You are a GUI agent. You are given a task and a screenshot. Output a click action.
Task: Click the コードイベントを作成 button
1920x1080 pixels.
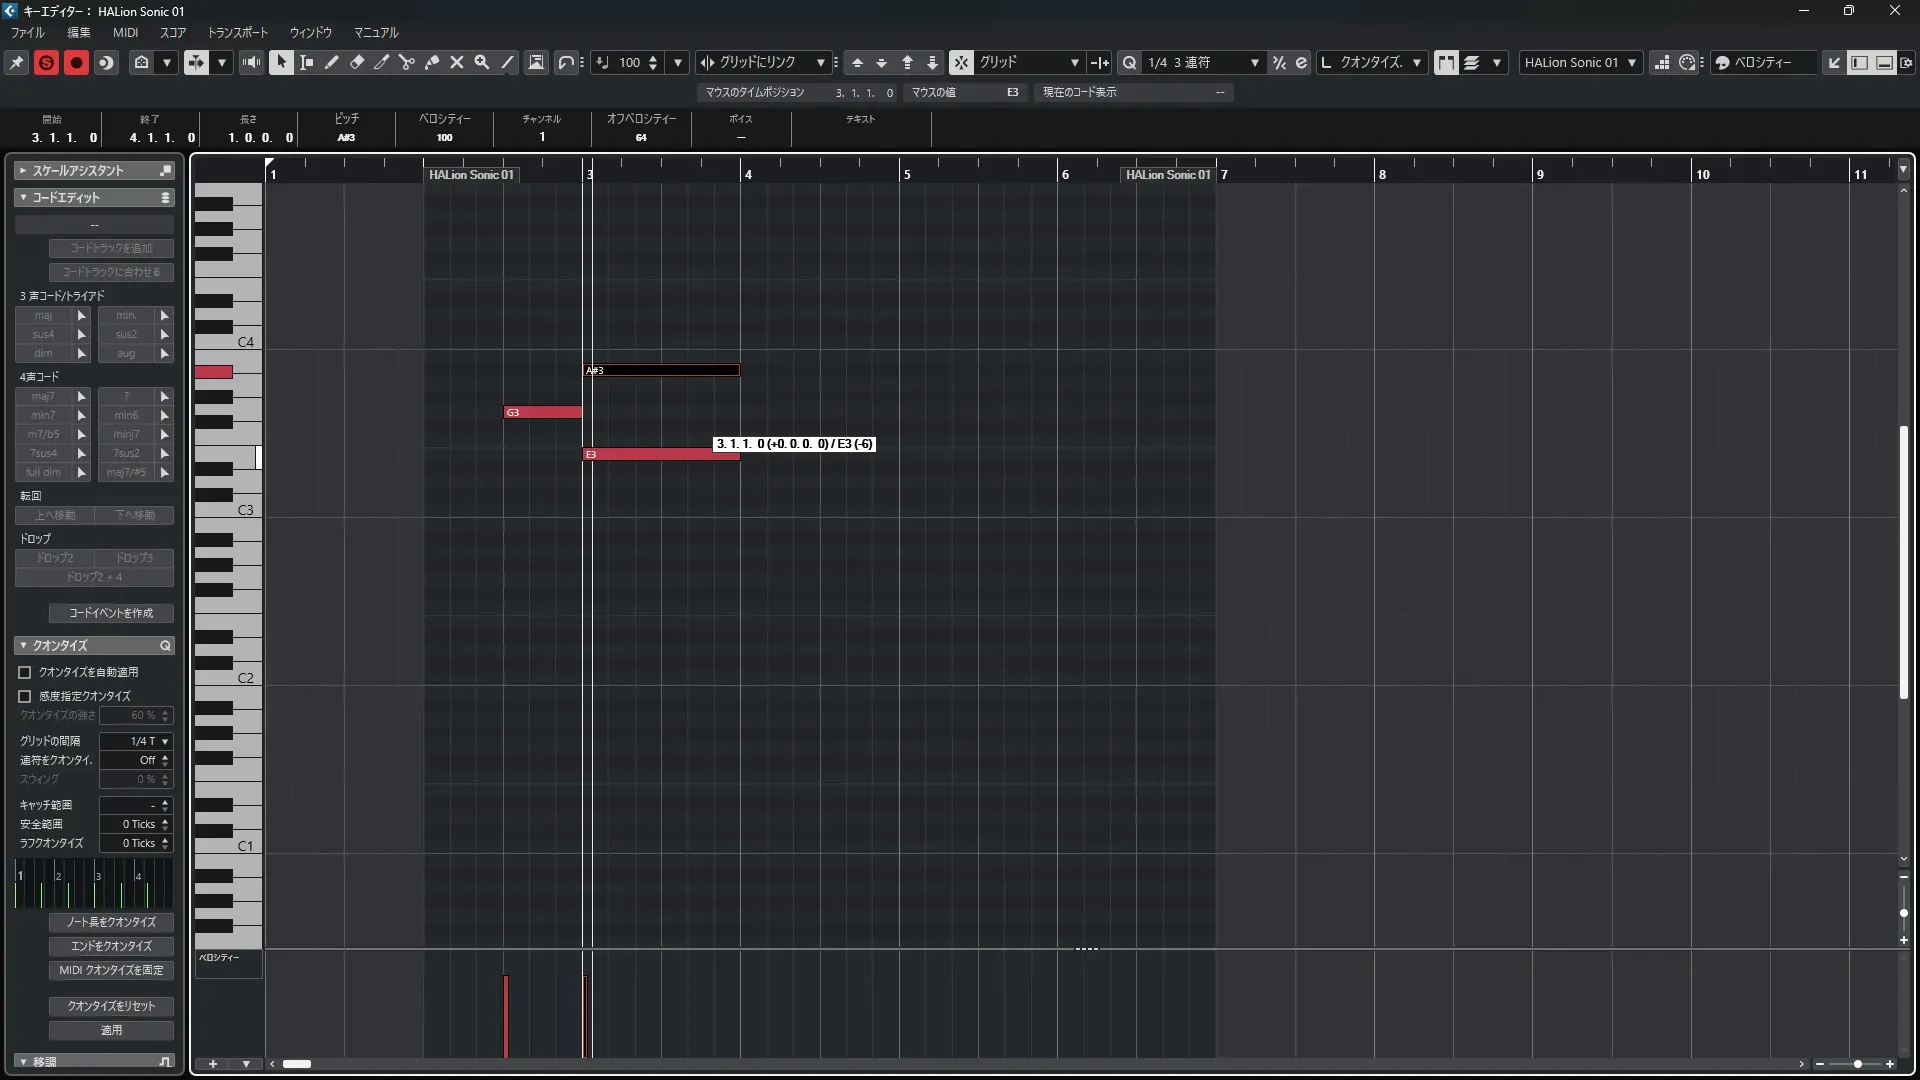pyautogui.click(x=111, y=613)
